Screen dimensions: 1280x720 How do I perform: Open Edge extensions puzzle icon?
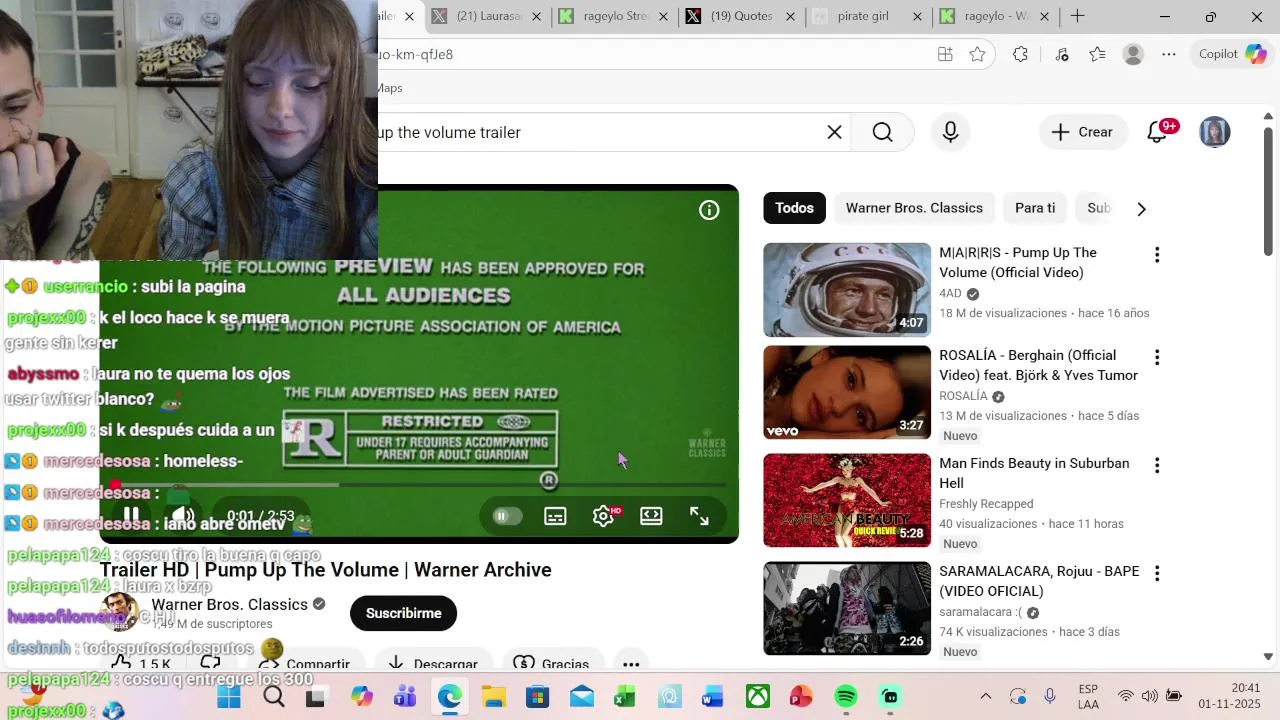[x=1020, y=54]
